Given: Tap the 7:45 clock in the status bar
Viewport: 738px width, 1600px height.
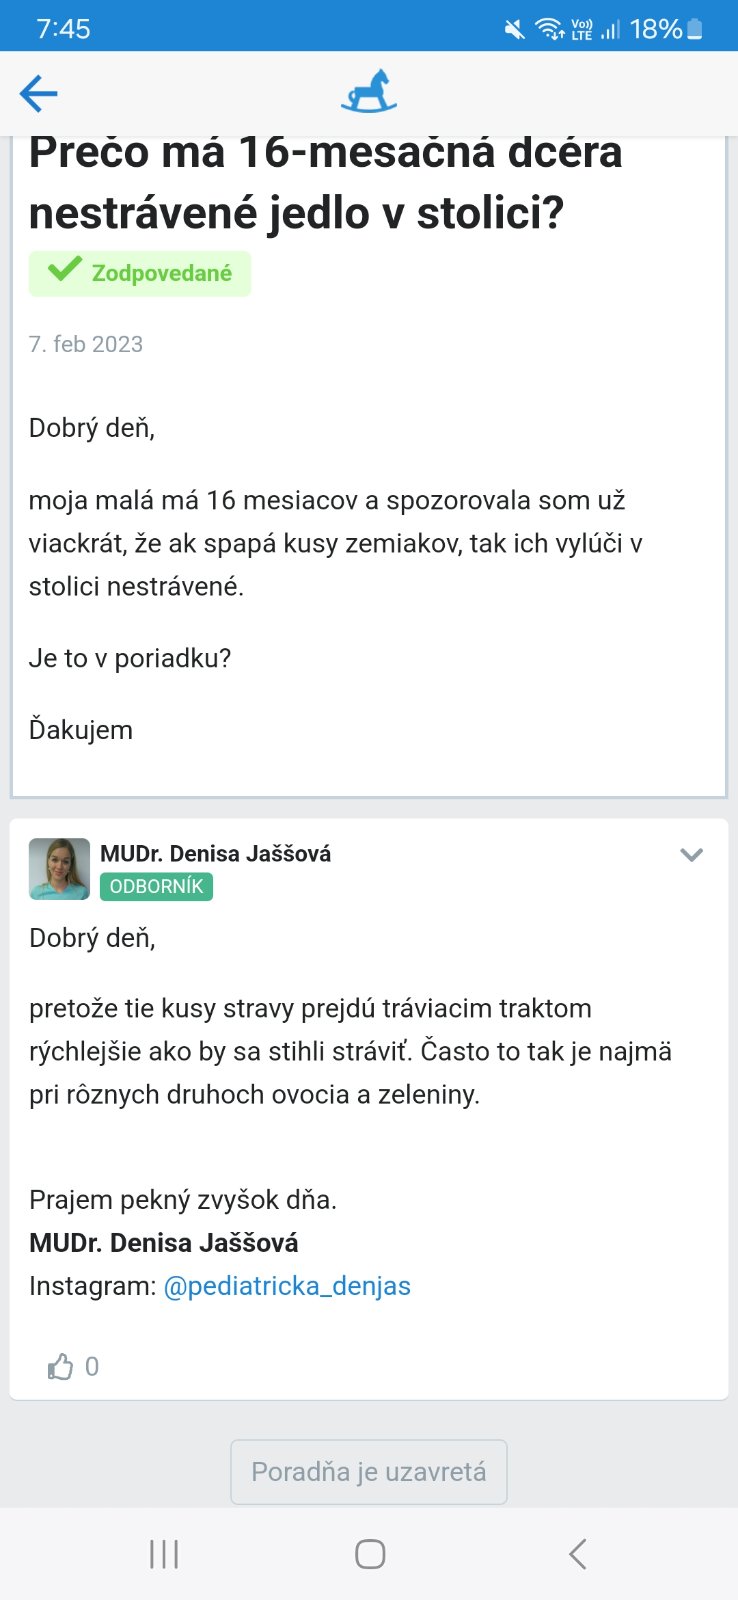Looking at the screenshot, I should (x=63, y=29).
